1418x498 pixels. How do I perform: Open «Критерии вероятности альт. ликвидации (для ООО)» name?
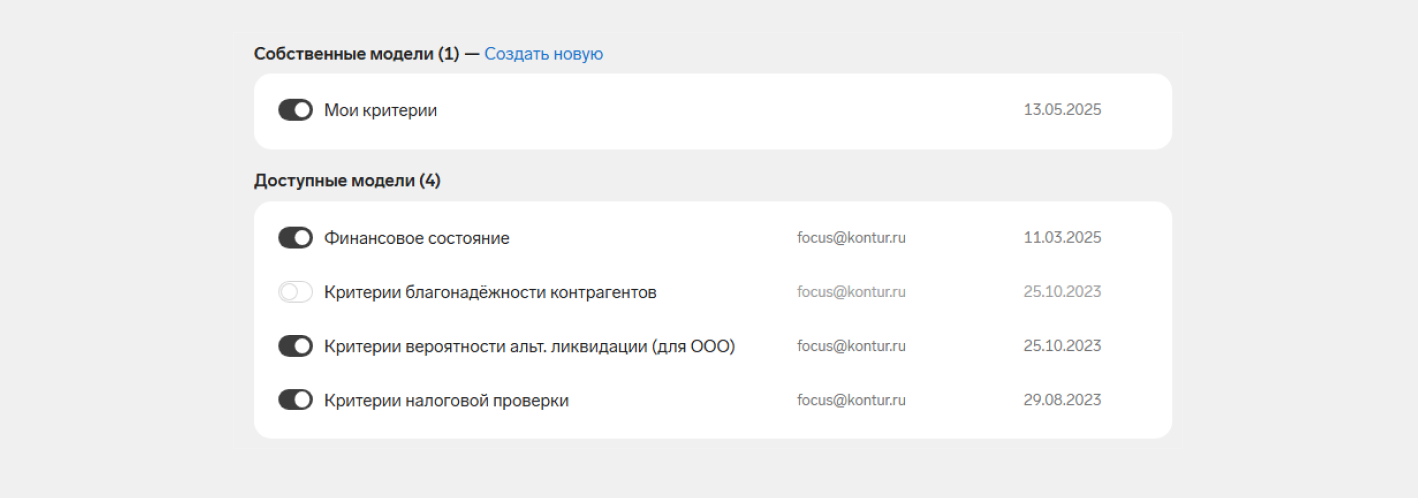tap(529, 346)
